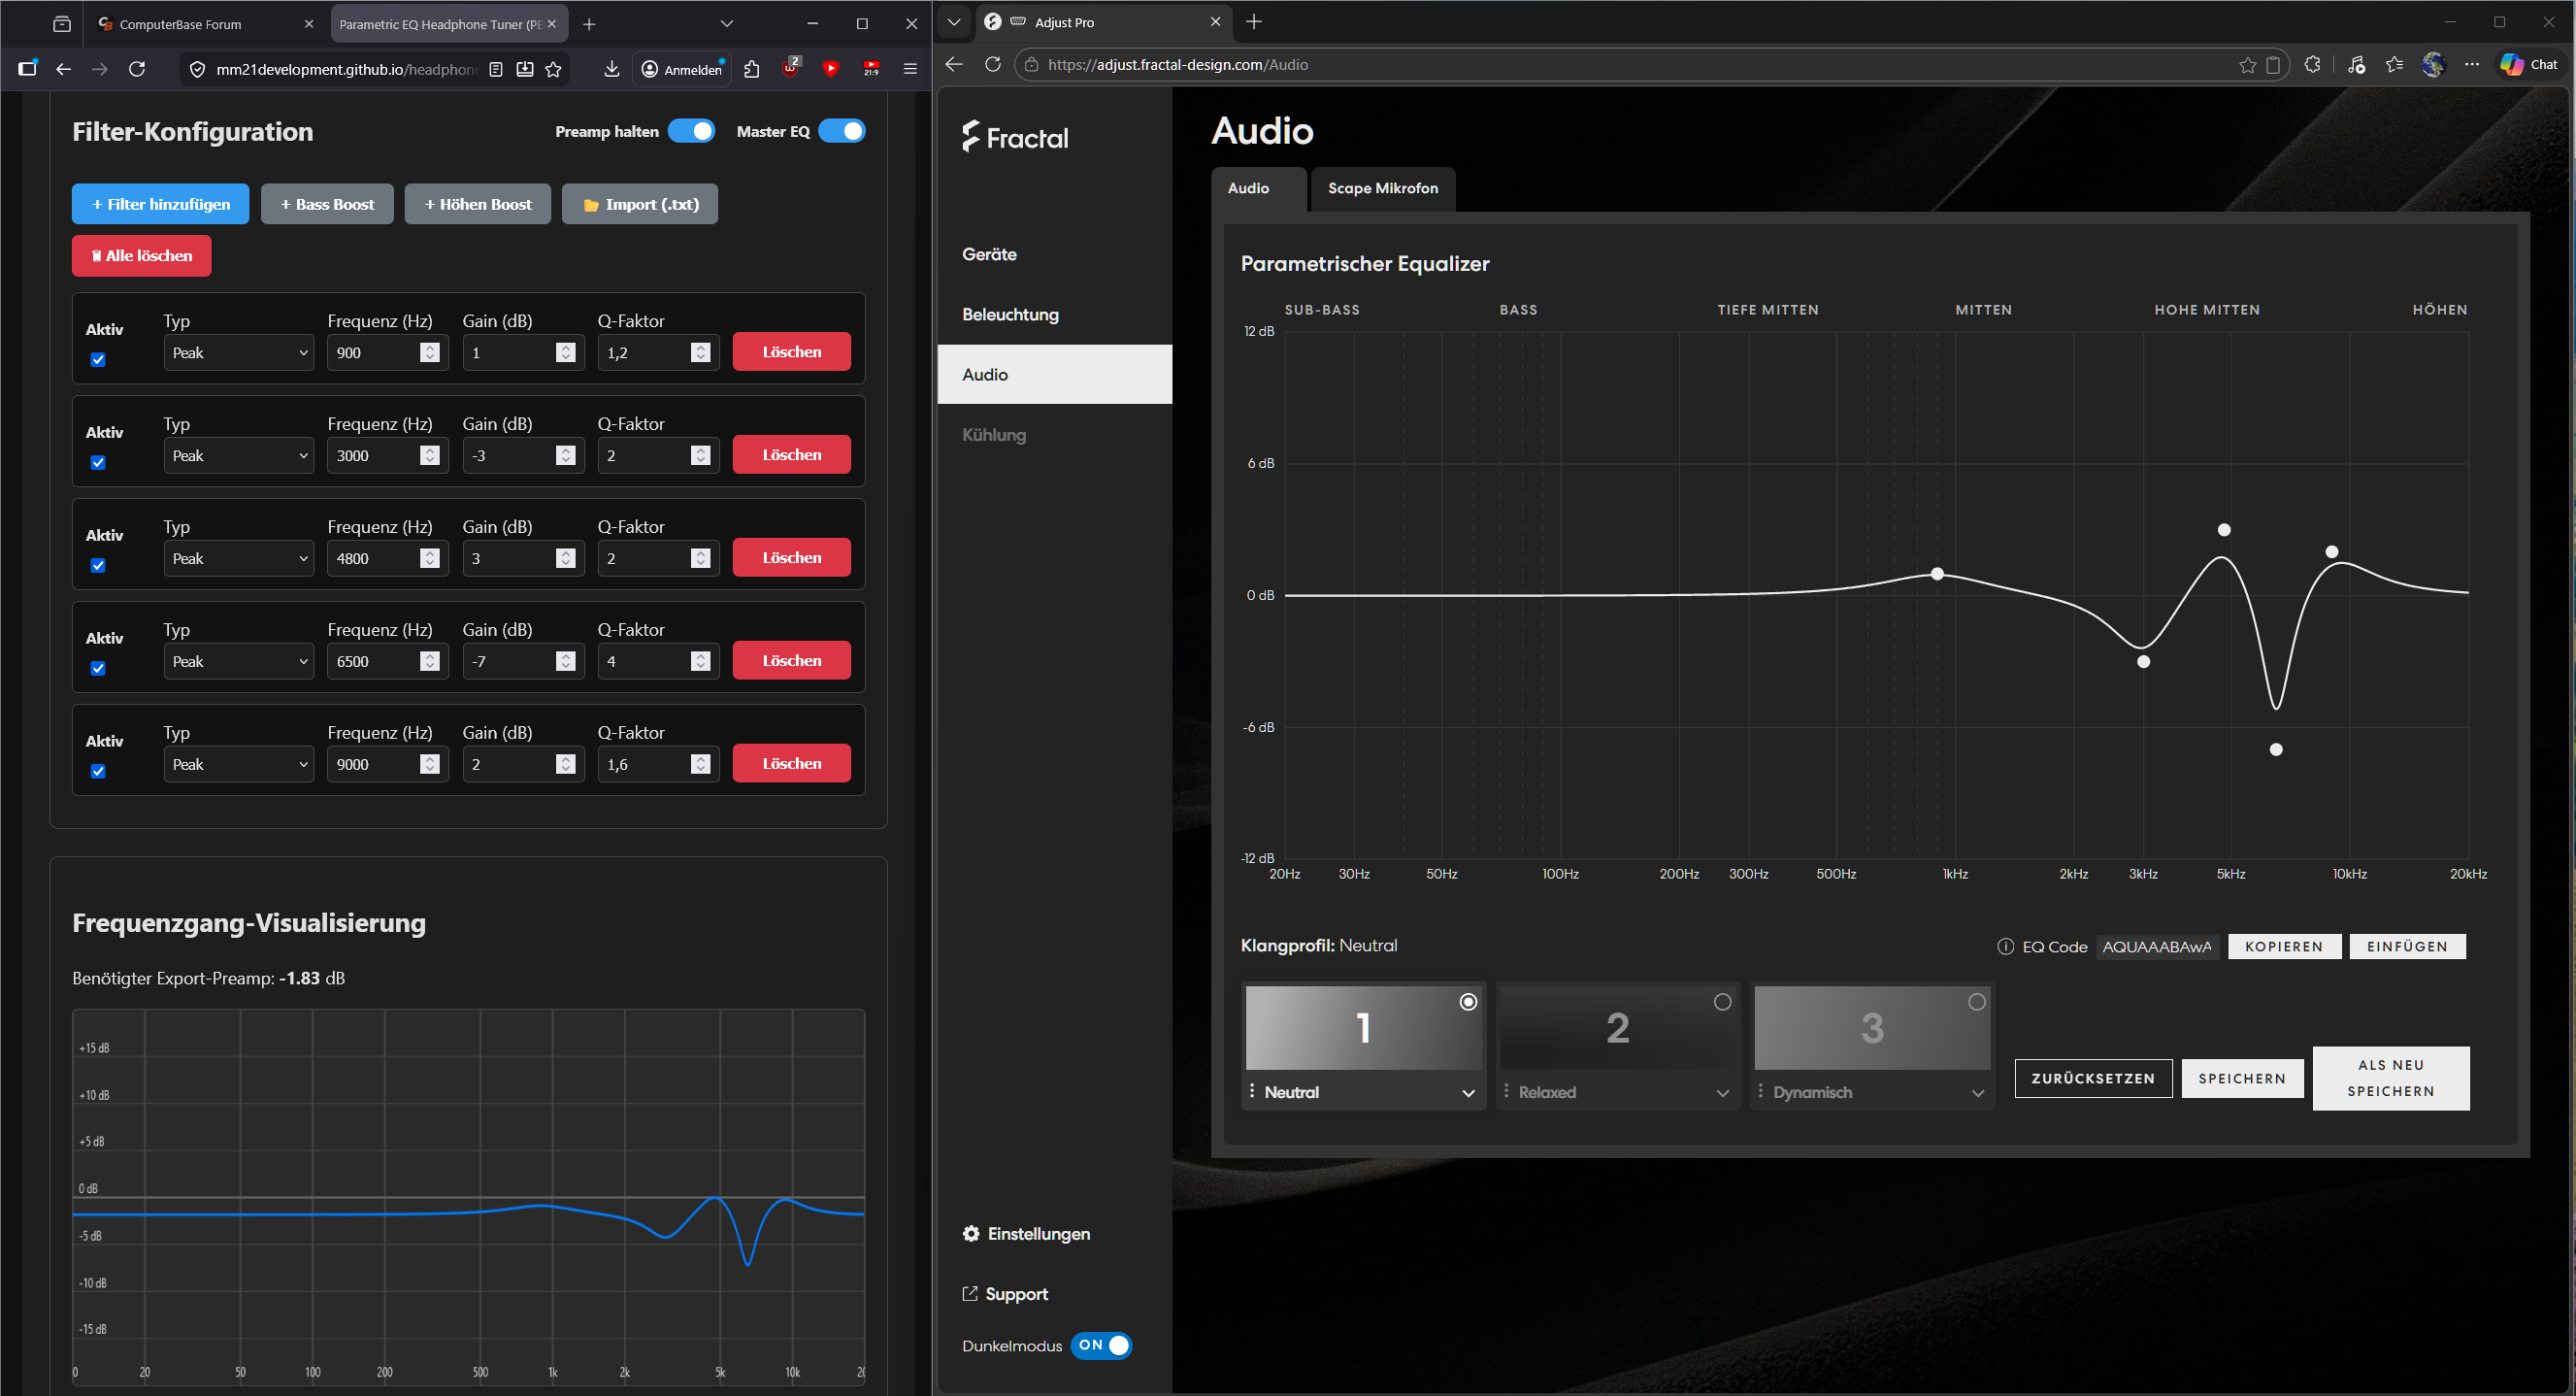Click Firefox downloads arrow icon
The width and height of the screenshot is (2576, 1396).
point(612,69)
